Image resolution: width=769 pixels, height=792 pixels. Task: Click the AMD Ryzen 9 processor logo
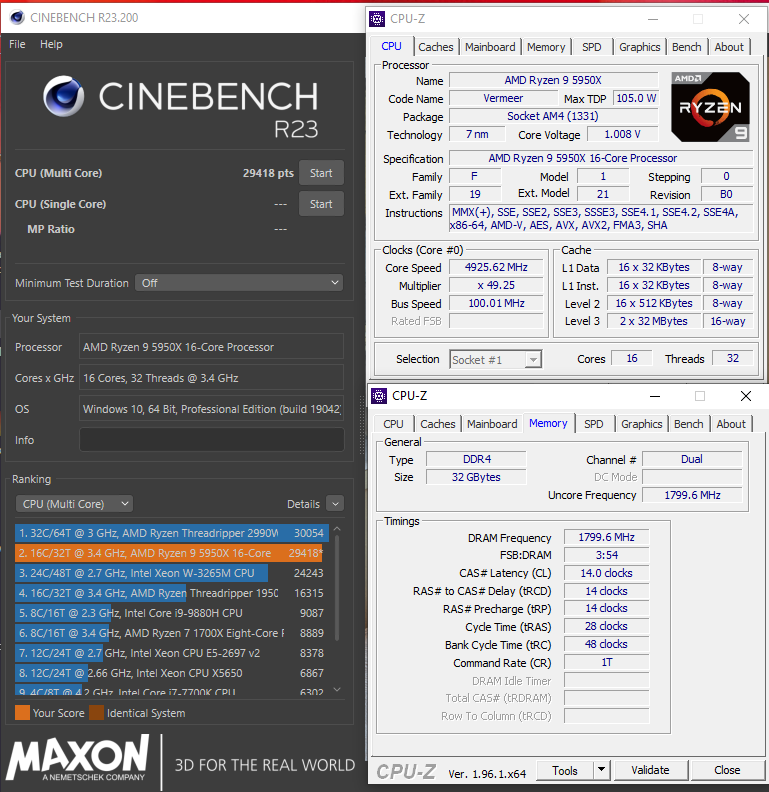(x=710, y=107)
